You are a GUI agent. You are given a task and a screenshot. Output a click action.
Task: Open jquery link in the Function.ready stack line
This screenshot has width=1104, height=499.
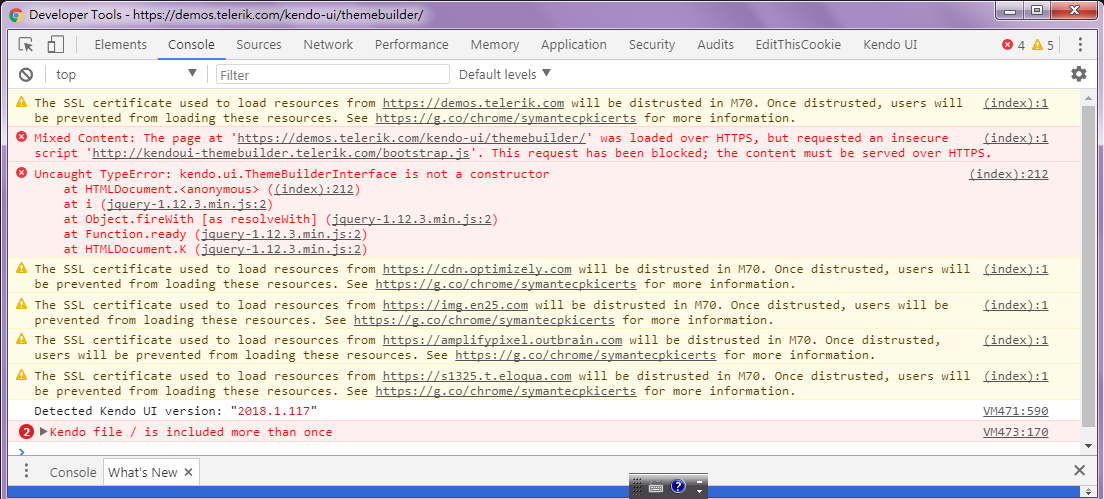coord(281,234)
